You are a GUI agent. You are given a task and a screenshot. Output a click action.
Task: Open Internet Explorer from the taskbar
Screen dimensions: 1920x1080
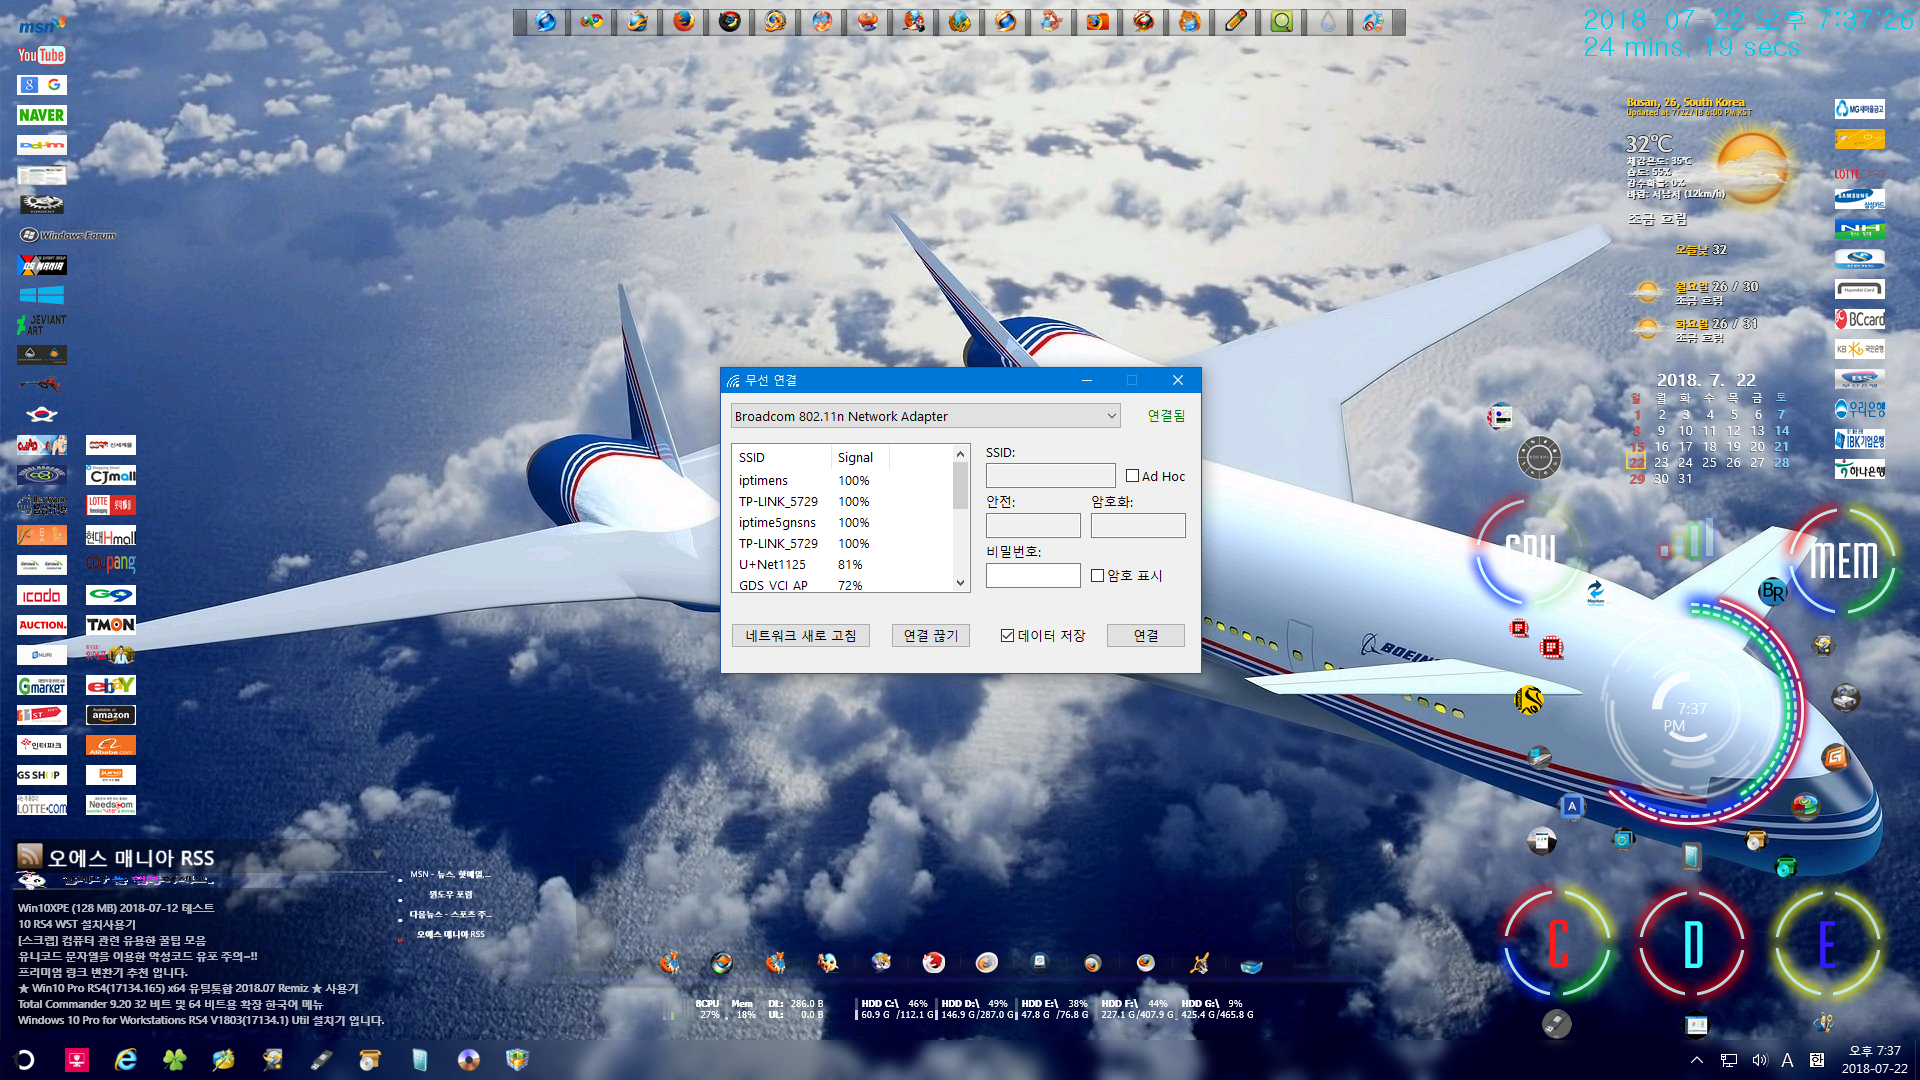click(126, 1060)
